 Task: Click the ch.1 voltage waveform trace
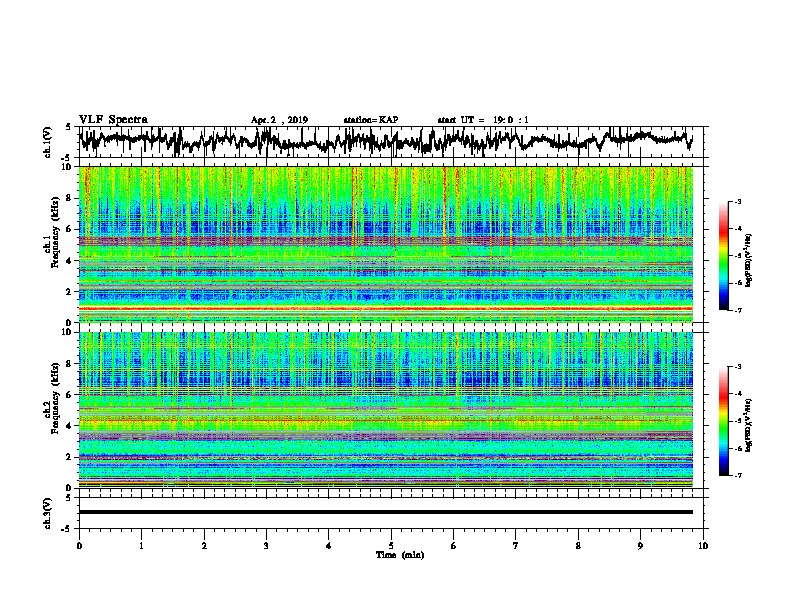tap(385, 141)
